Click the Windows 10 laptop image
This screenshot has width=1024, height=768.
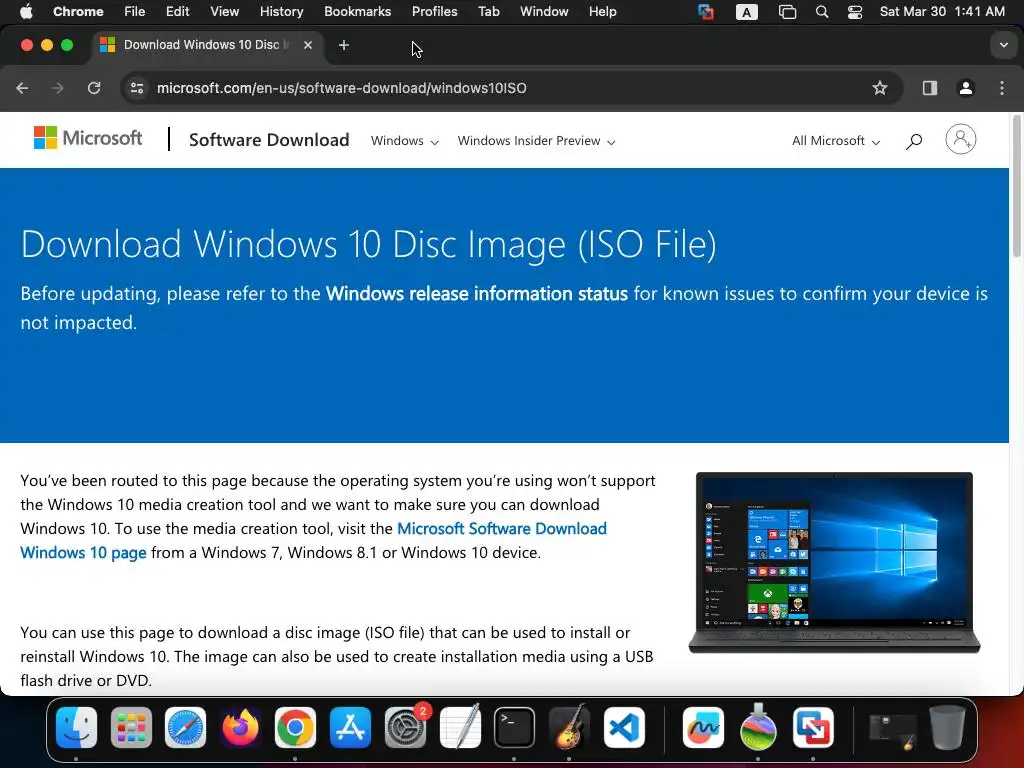pos(835,562)
